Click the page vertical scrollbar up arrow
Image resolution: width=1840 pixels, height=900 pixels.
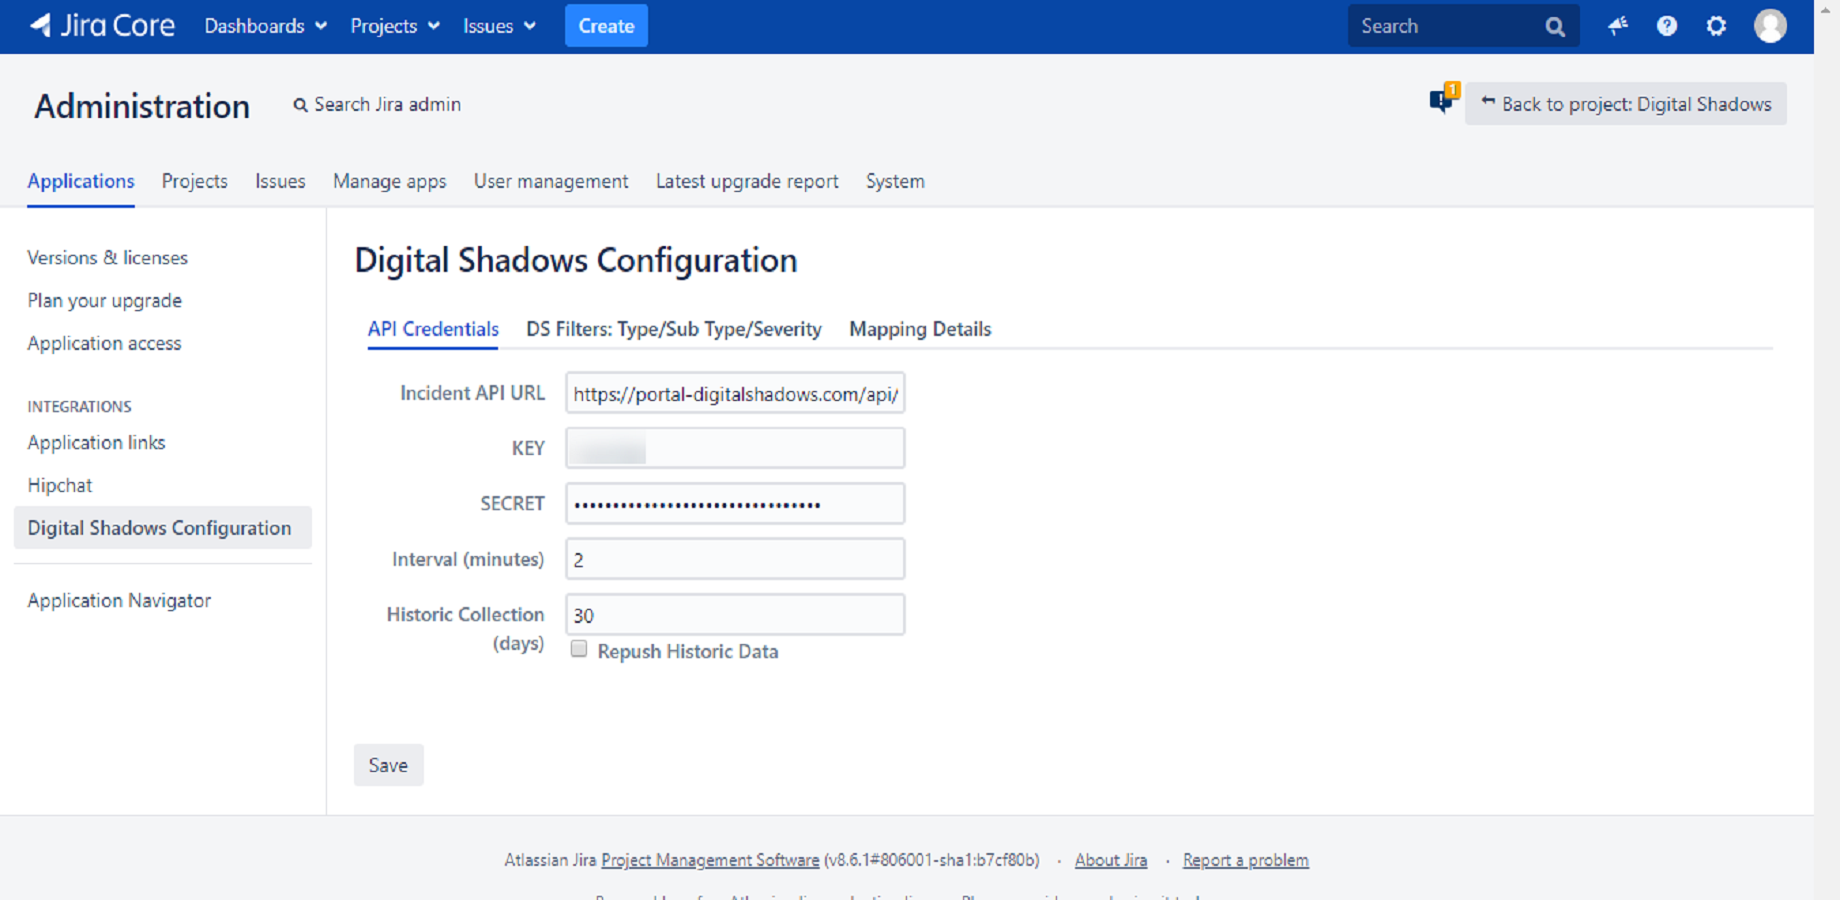(1827, 9)
